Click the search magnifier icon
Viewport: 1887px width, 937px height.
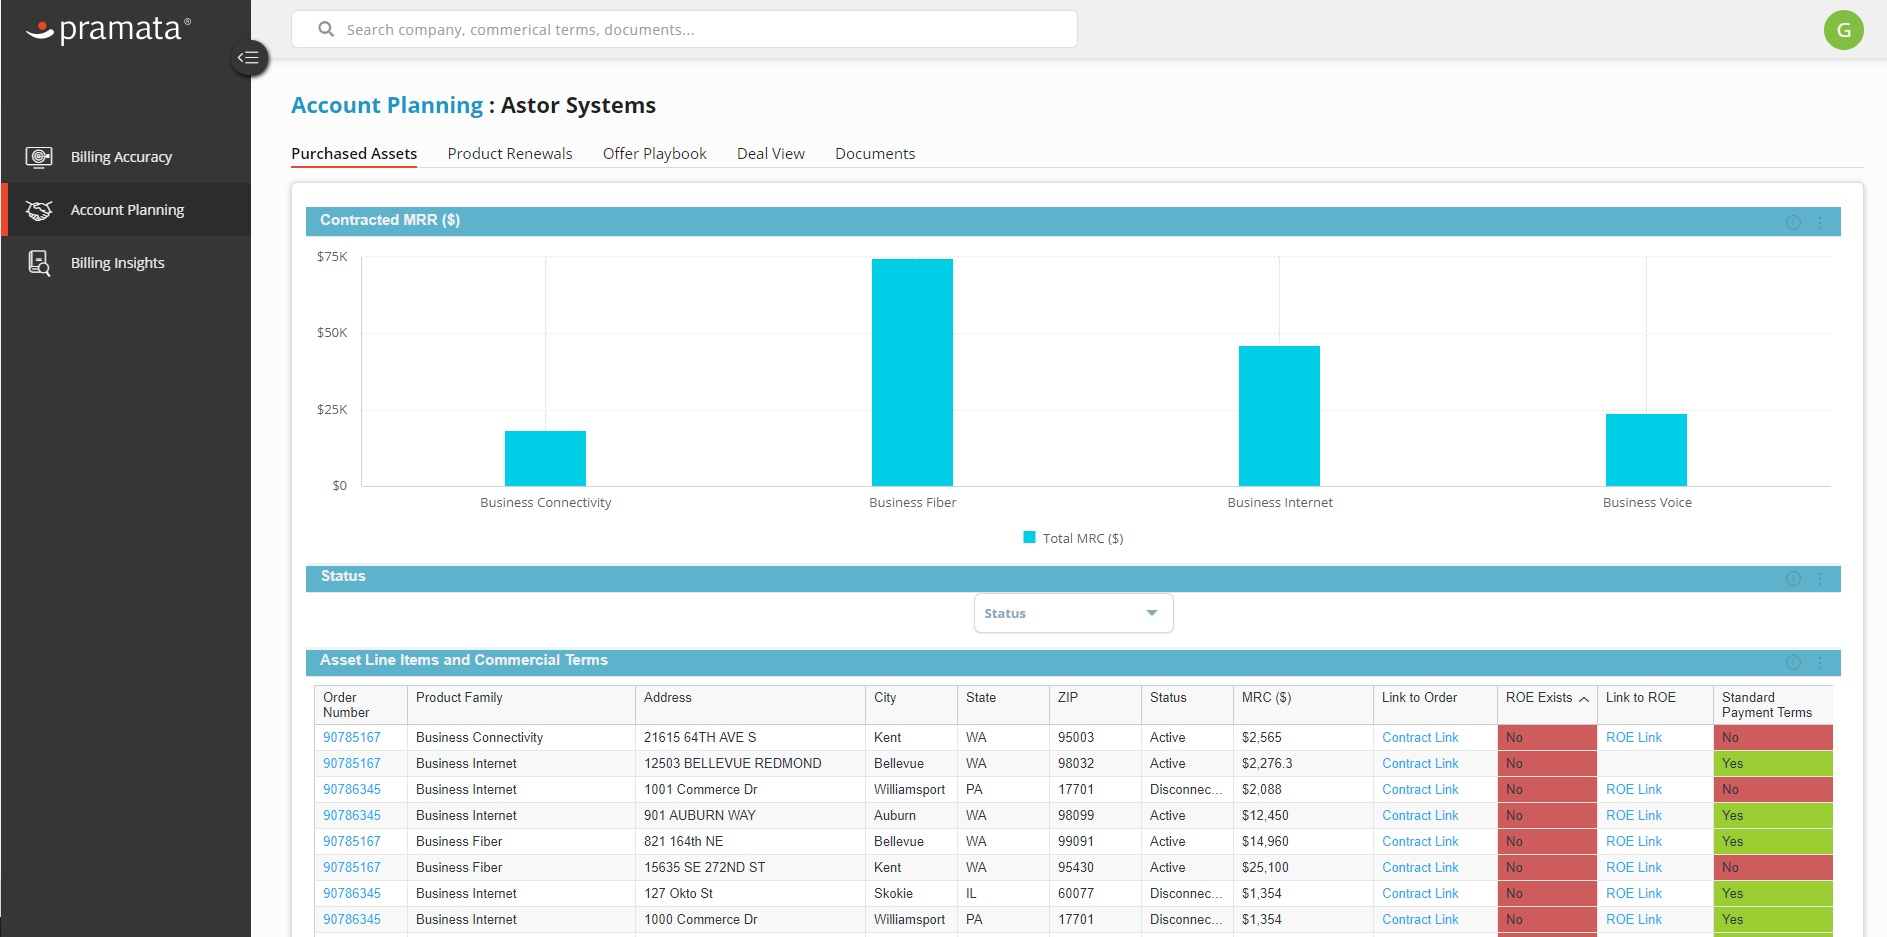click(326, 29)
